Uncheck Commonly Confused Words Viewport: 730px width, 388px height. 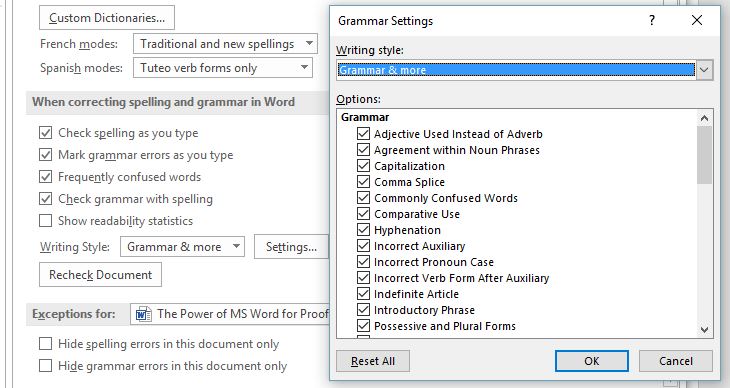(x=363, y=198)
